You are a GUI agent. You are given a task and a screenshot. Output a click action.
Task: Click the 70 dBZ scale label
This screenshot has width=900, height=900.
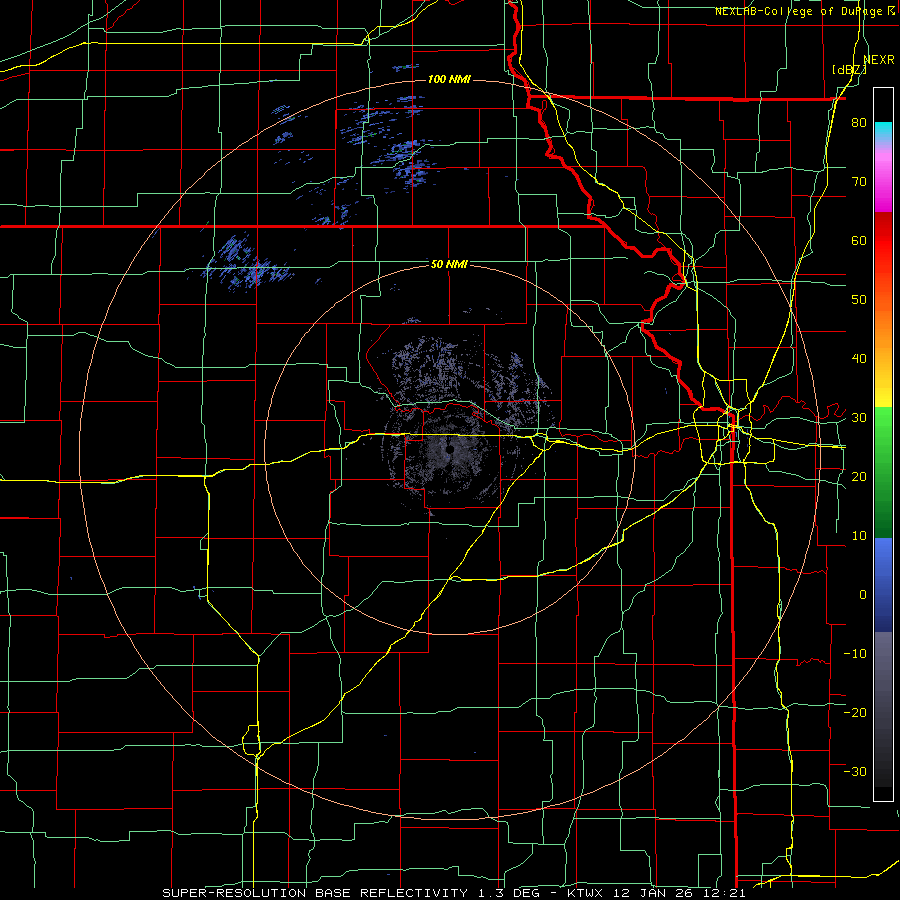(x=859, y=182)
